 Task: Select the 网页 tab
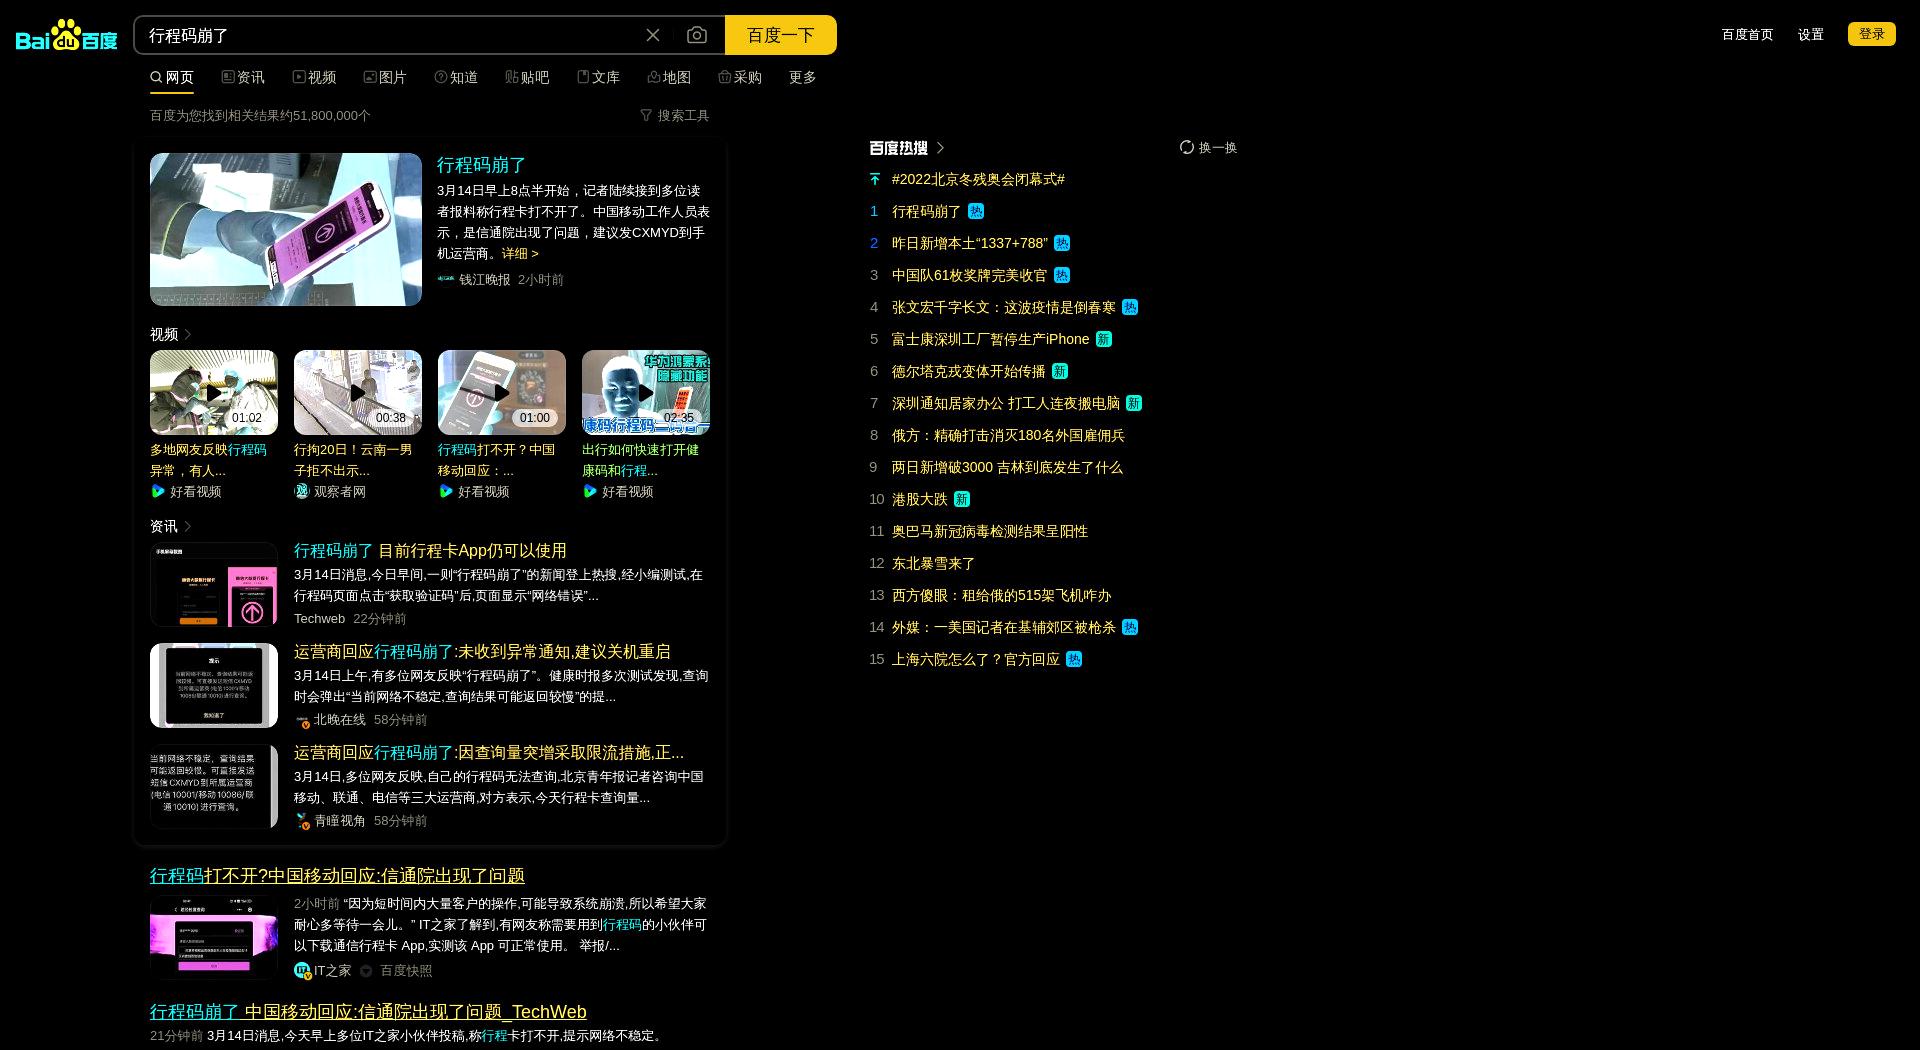click(172, 77)
